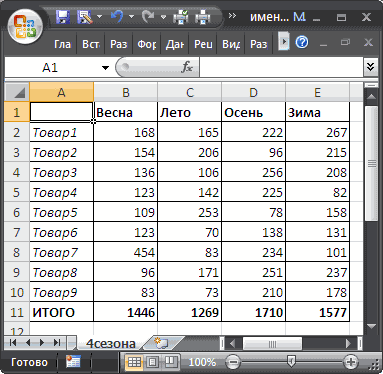Switch to Page Break Preview view
The height and width of the screenshot is (374, 383).
pos(171,362)
